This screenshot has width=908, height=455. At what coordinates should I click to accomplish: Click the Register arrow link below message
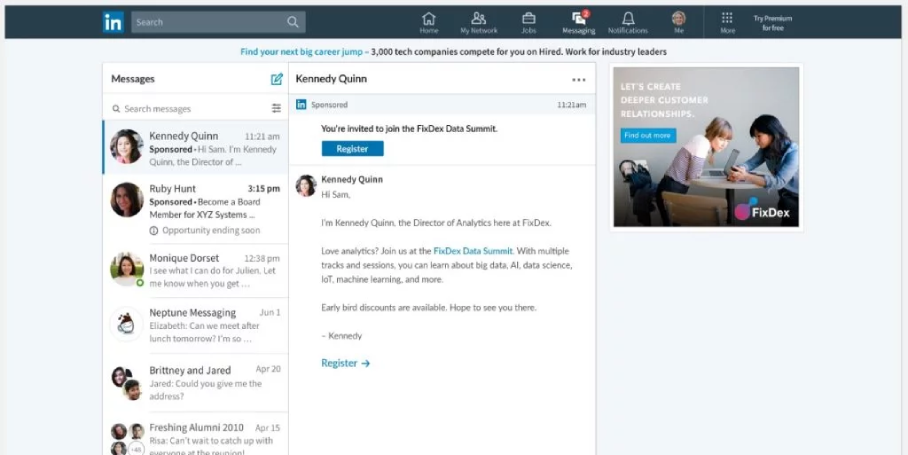[345, 363]
